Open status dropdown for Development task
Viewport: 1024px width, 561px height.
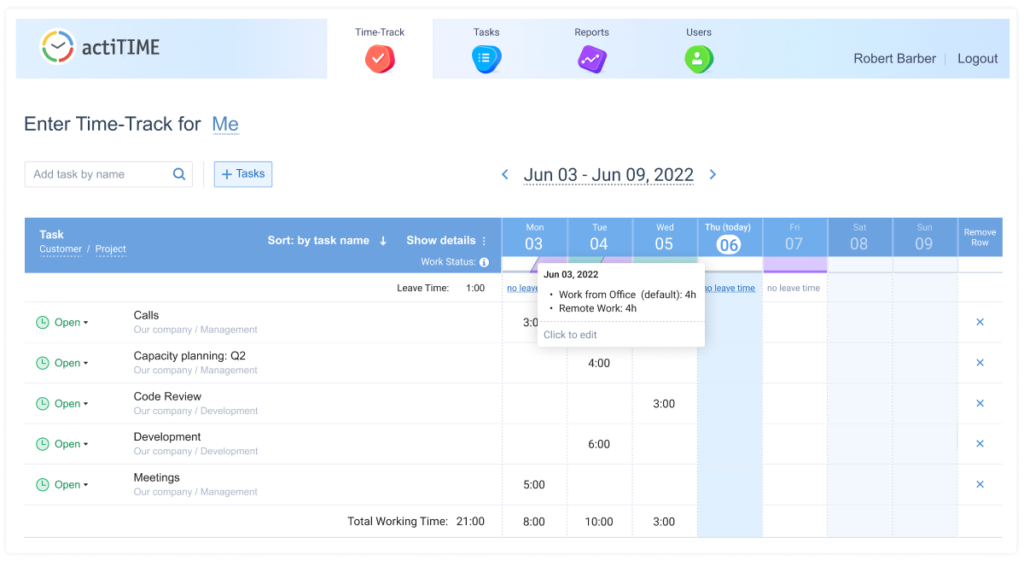pos(62,444)
